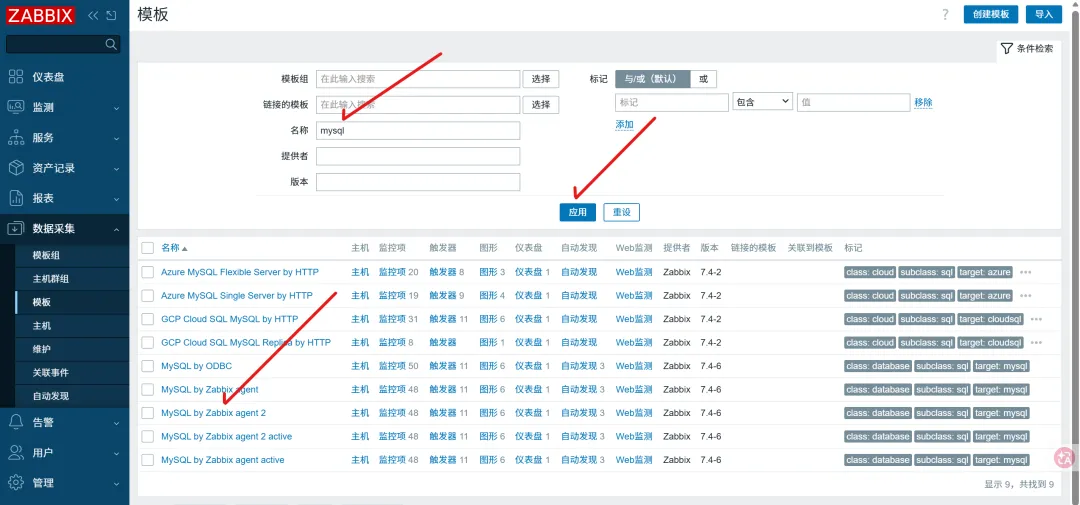This screenshot has height=505, width=1080.
Task: Click the 数据采集 data collection icon
Action: click(x=16, y=229)
